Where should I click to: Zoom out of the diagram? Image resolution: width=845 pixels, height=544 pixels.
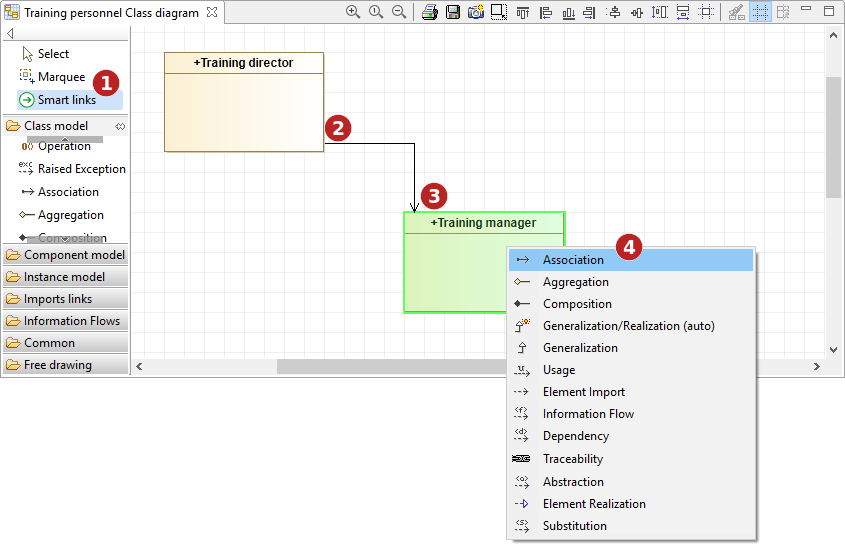[399, 12]
